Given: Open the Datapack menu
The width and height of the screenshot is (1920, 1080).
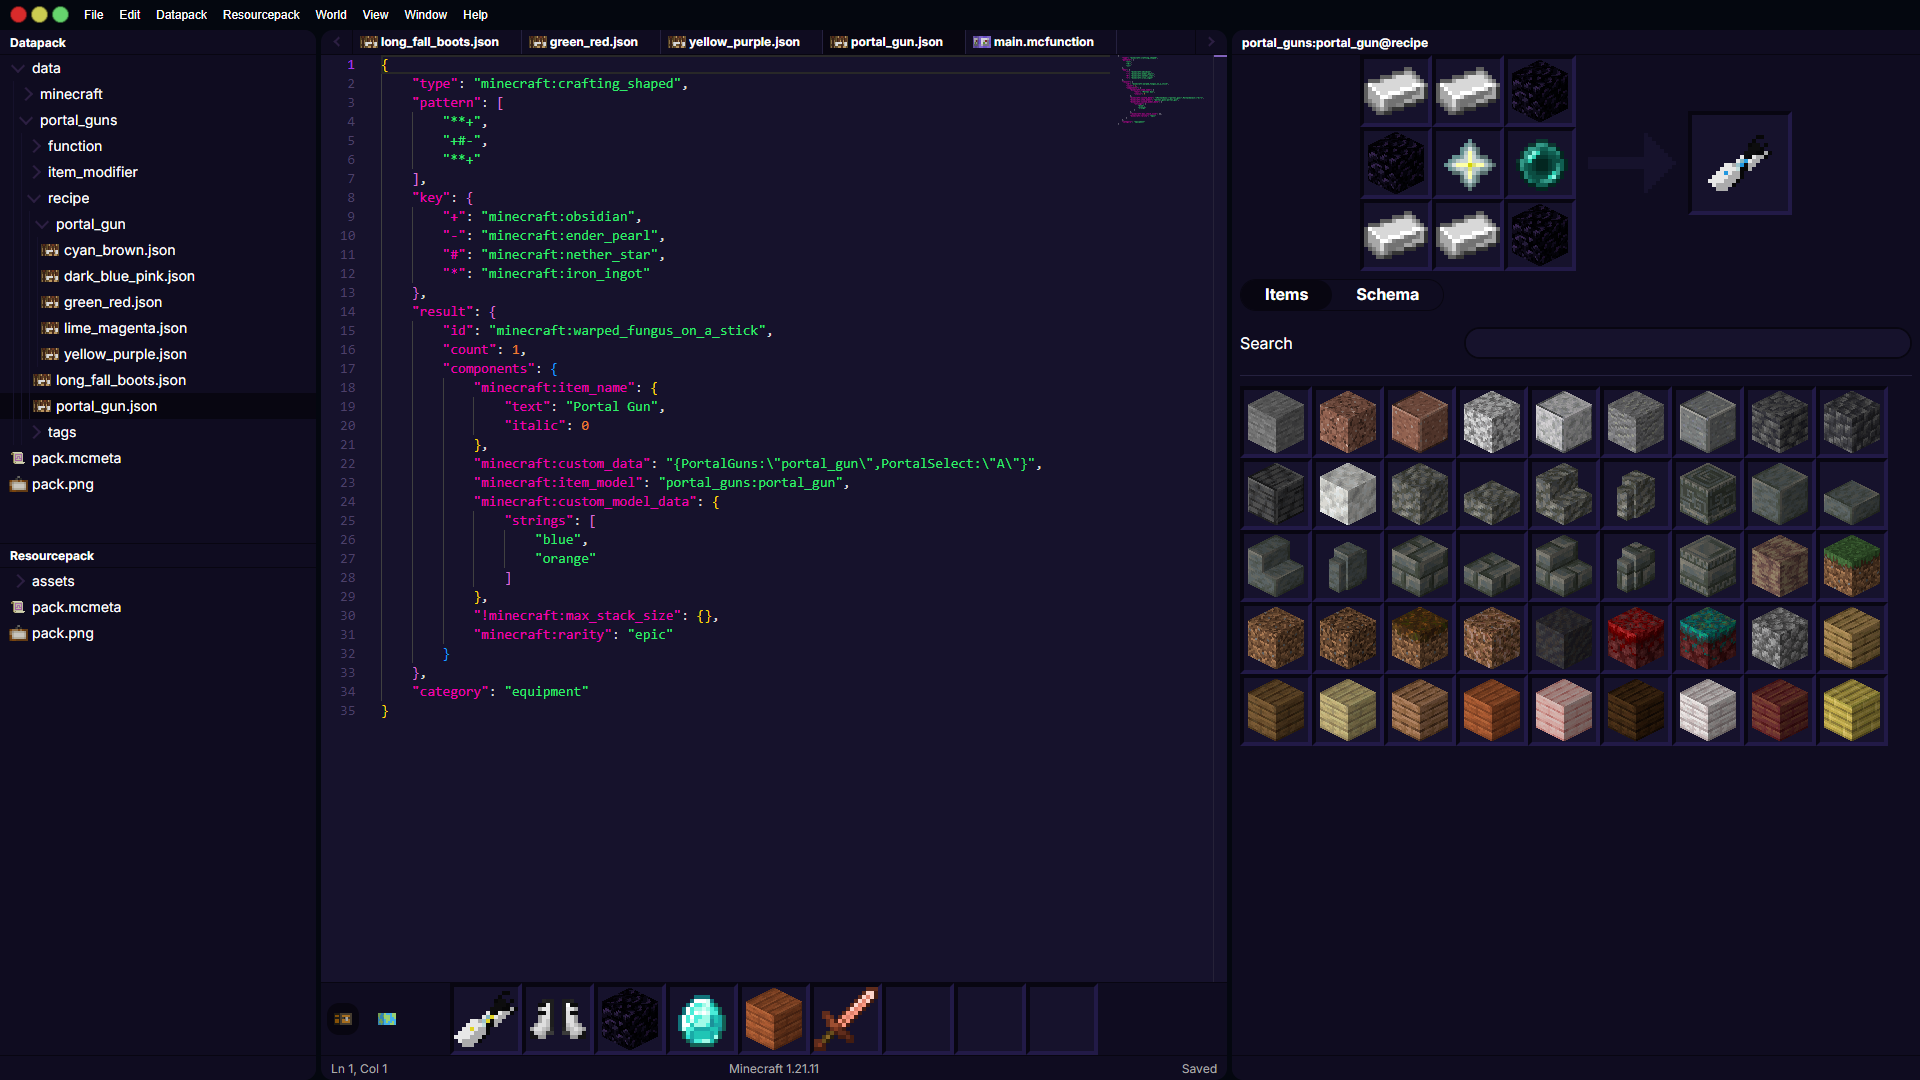Looking at the screenshot, I should (x=181, y=15).
